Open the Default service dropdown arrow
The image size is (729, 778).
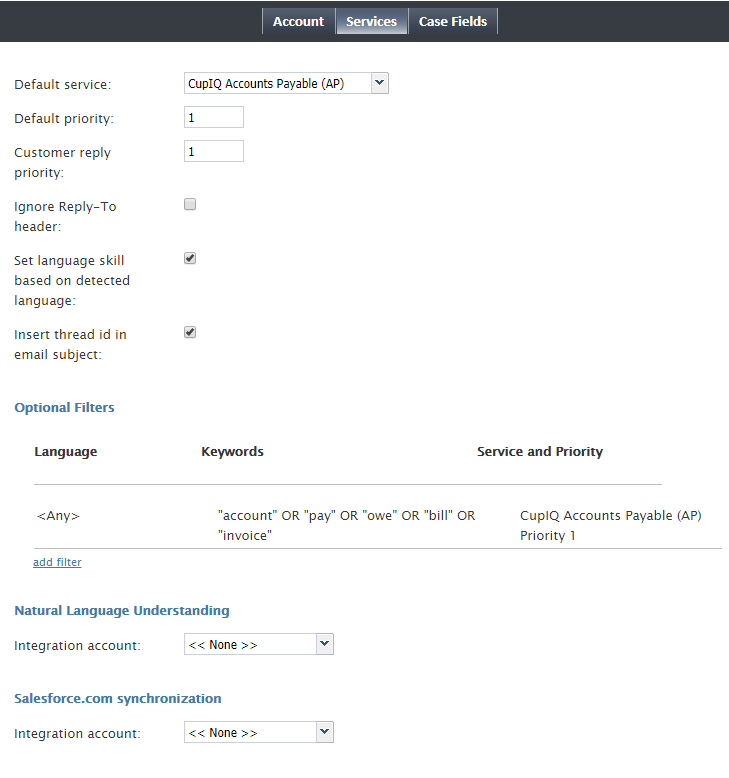coord(380,83)
